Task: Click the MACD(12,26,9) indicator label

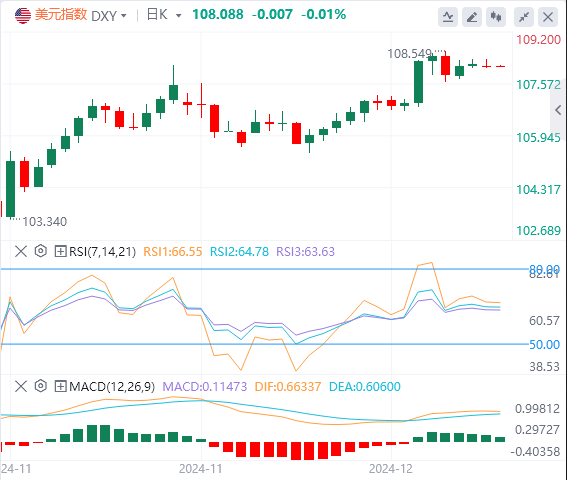Action: click(x=112, y=387)
